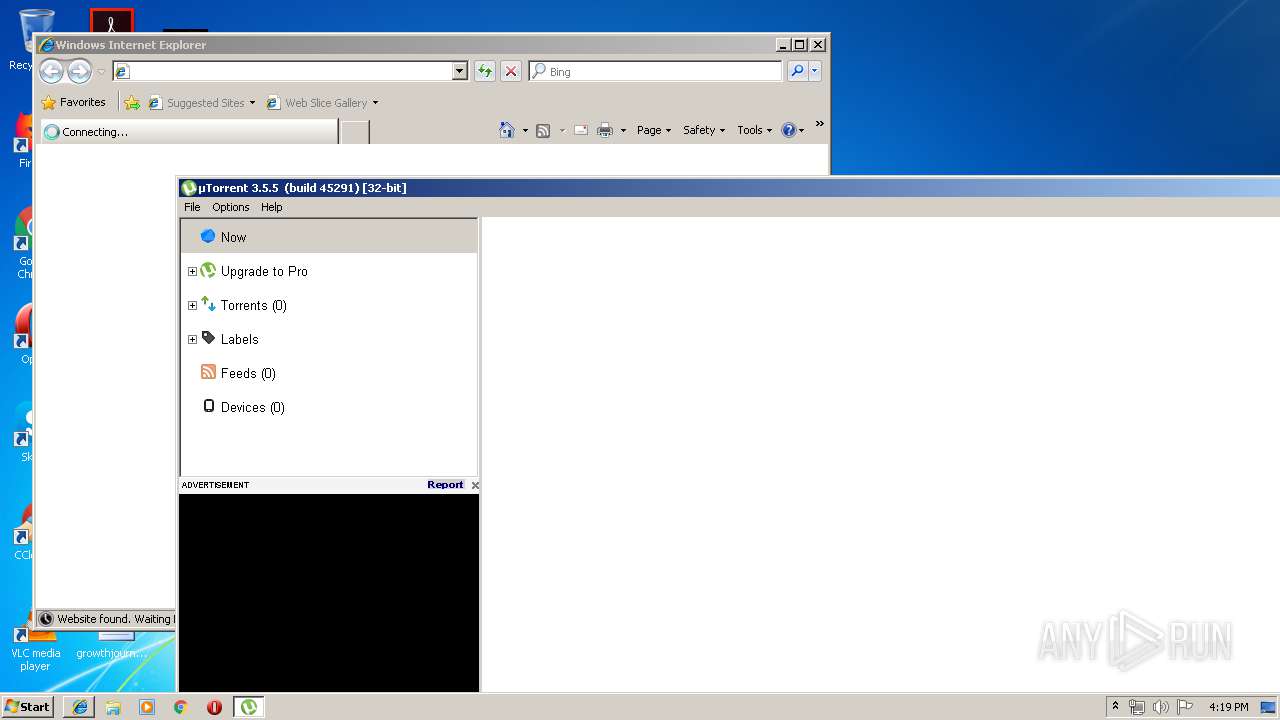Expand the Labels tree node
The image size is (1280, 720).
coord(192,339)
